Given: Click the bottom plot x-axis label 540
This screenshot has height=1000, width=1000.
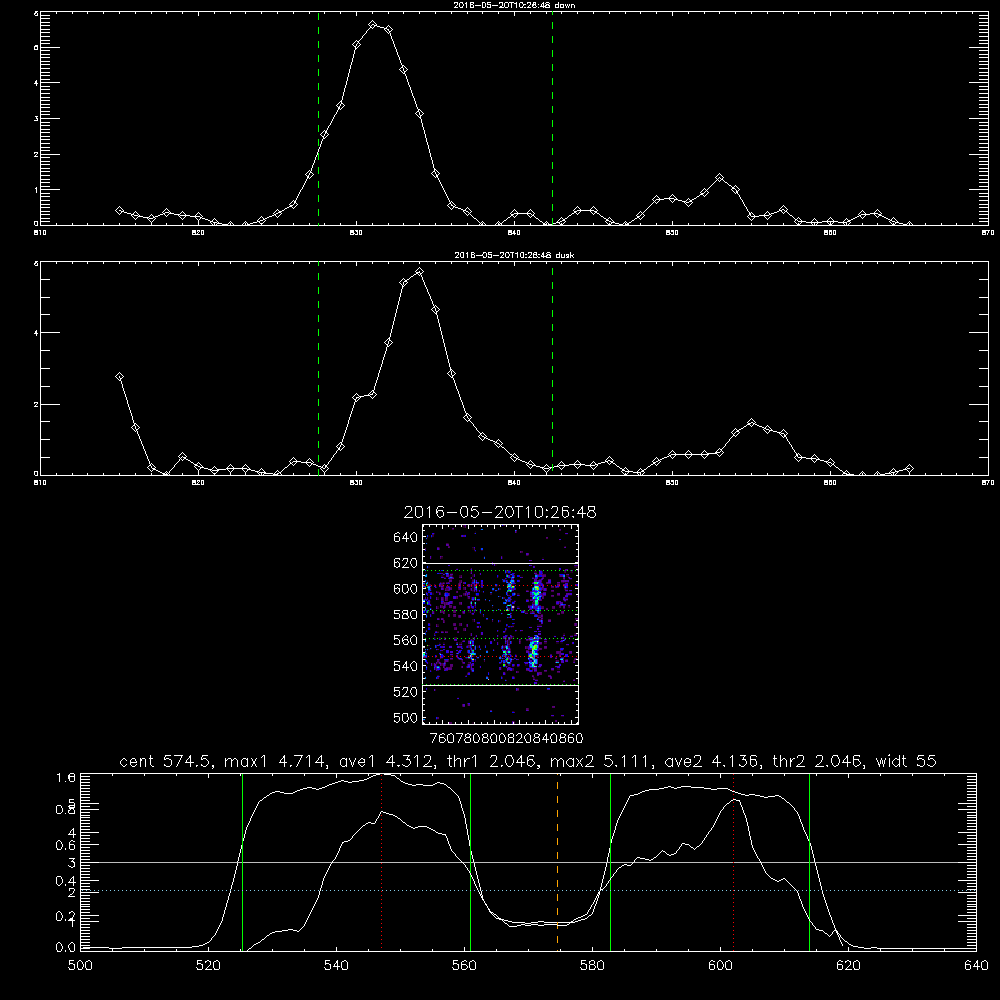Looking at the screenshot, I should click(336, 966).
